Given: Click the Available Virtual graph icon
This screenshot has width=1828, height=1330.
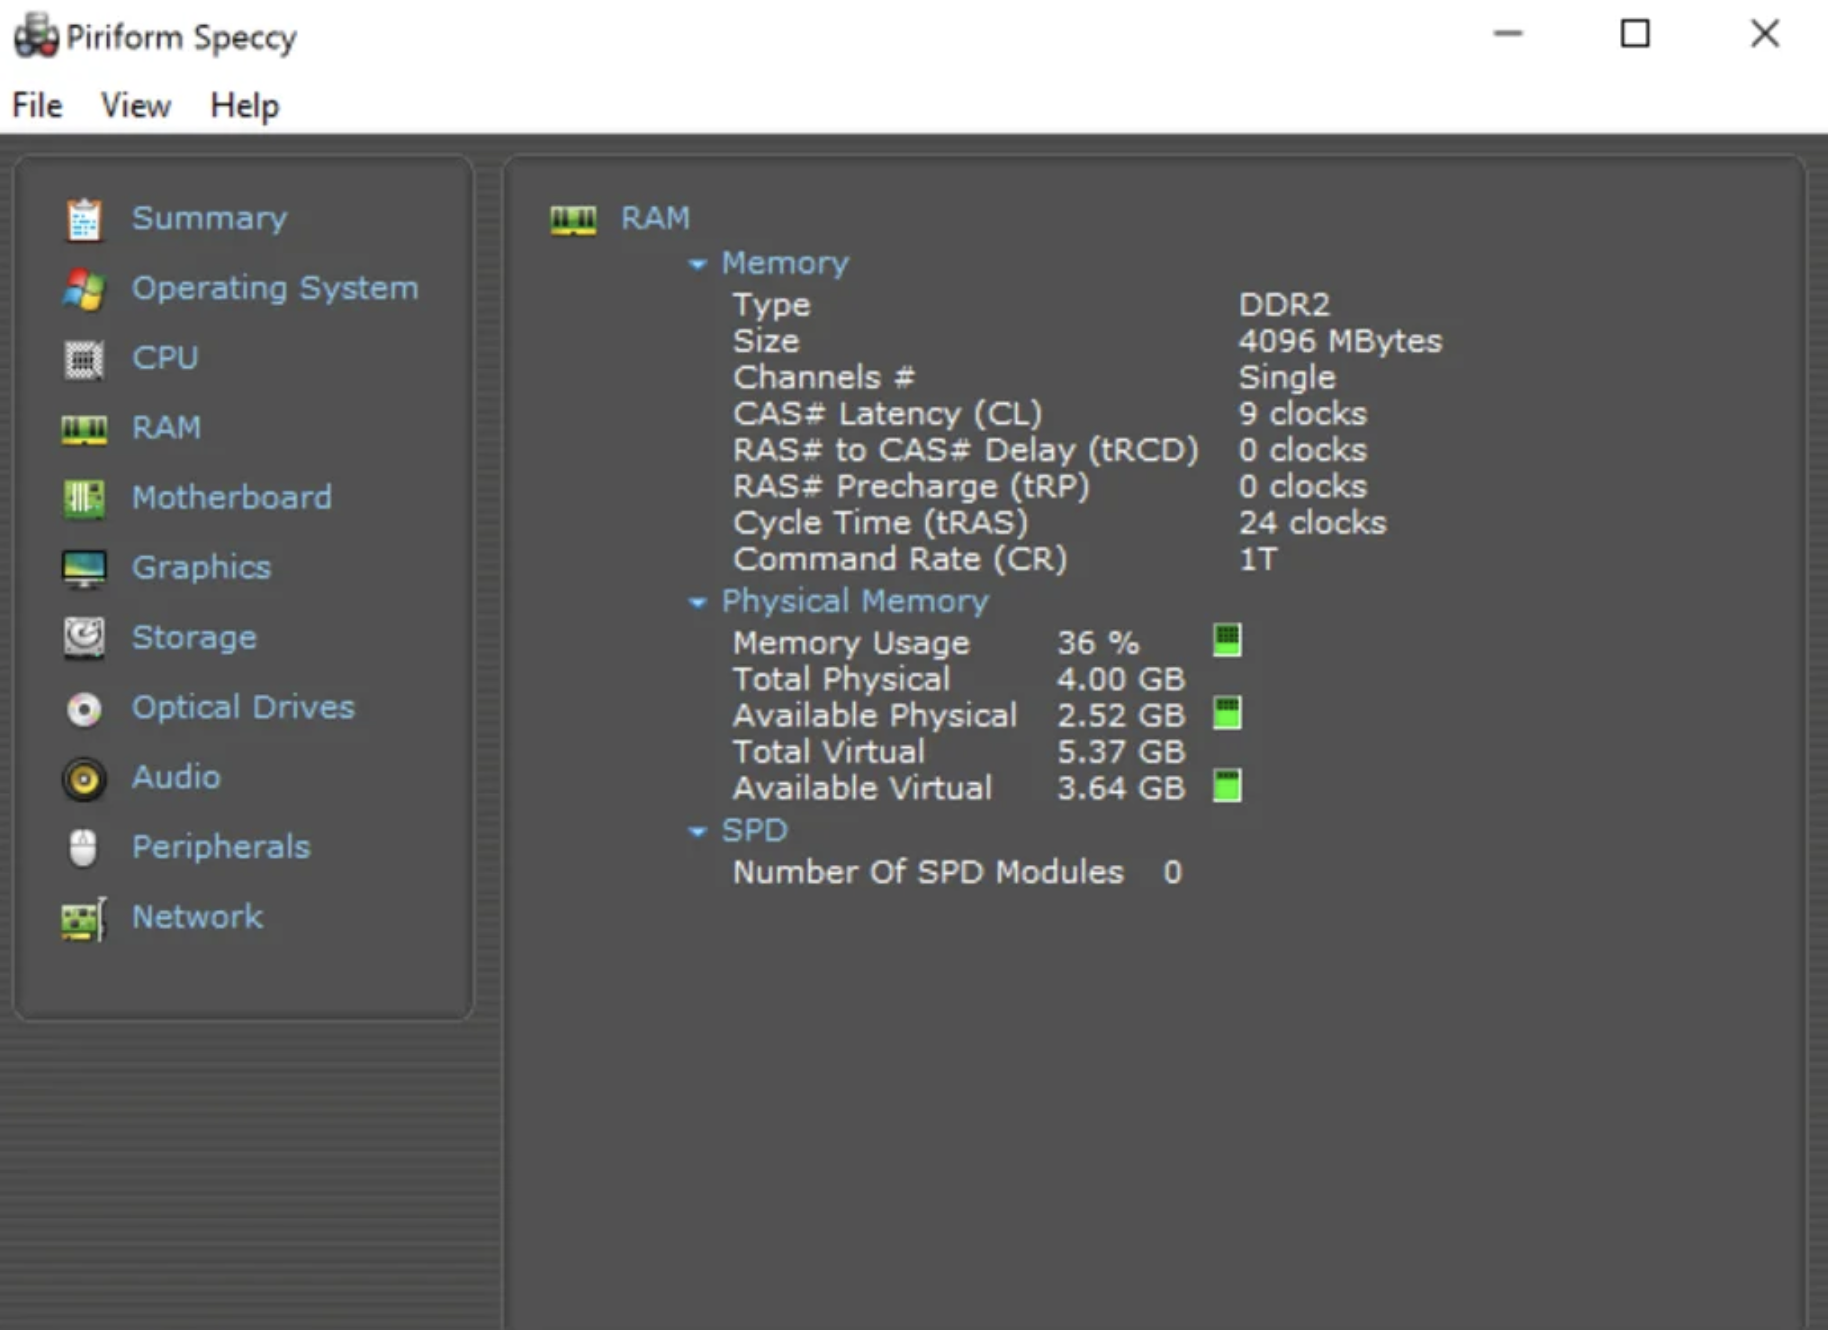Looking at the screenshot, I should pos(1227,786).
